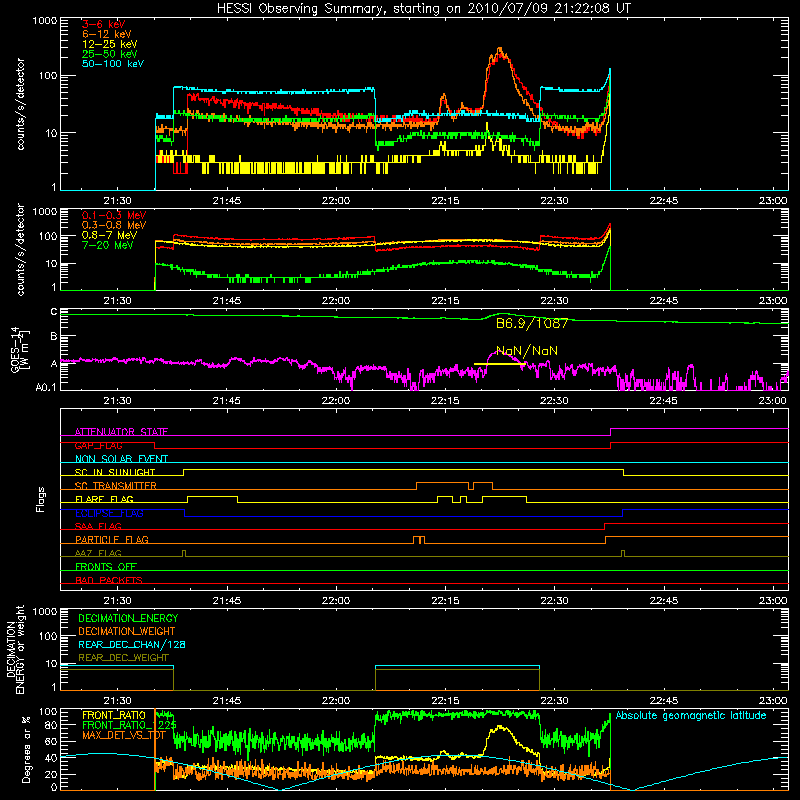Click the FLARE_FLAG pulse near 21:40
The width and height of the screenshot is (800, 800).
click(x=212, y=499)
